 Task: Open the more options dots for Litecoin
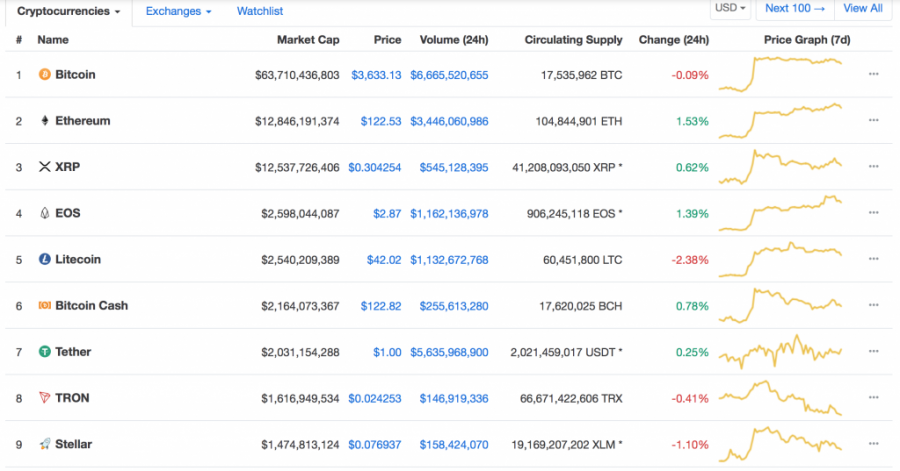(874, 259)
